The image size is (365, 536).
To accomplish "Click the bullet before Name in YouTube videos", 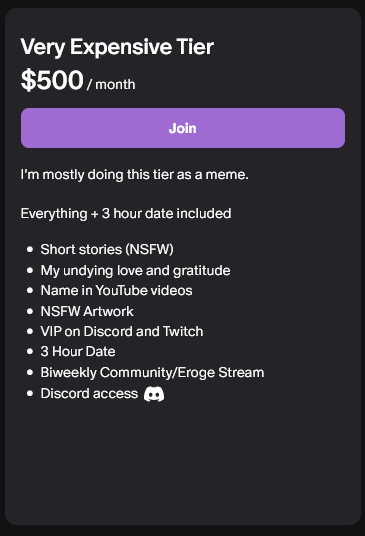I will tap(30, 291).
